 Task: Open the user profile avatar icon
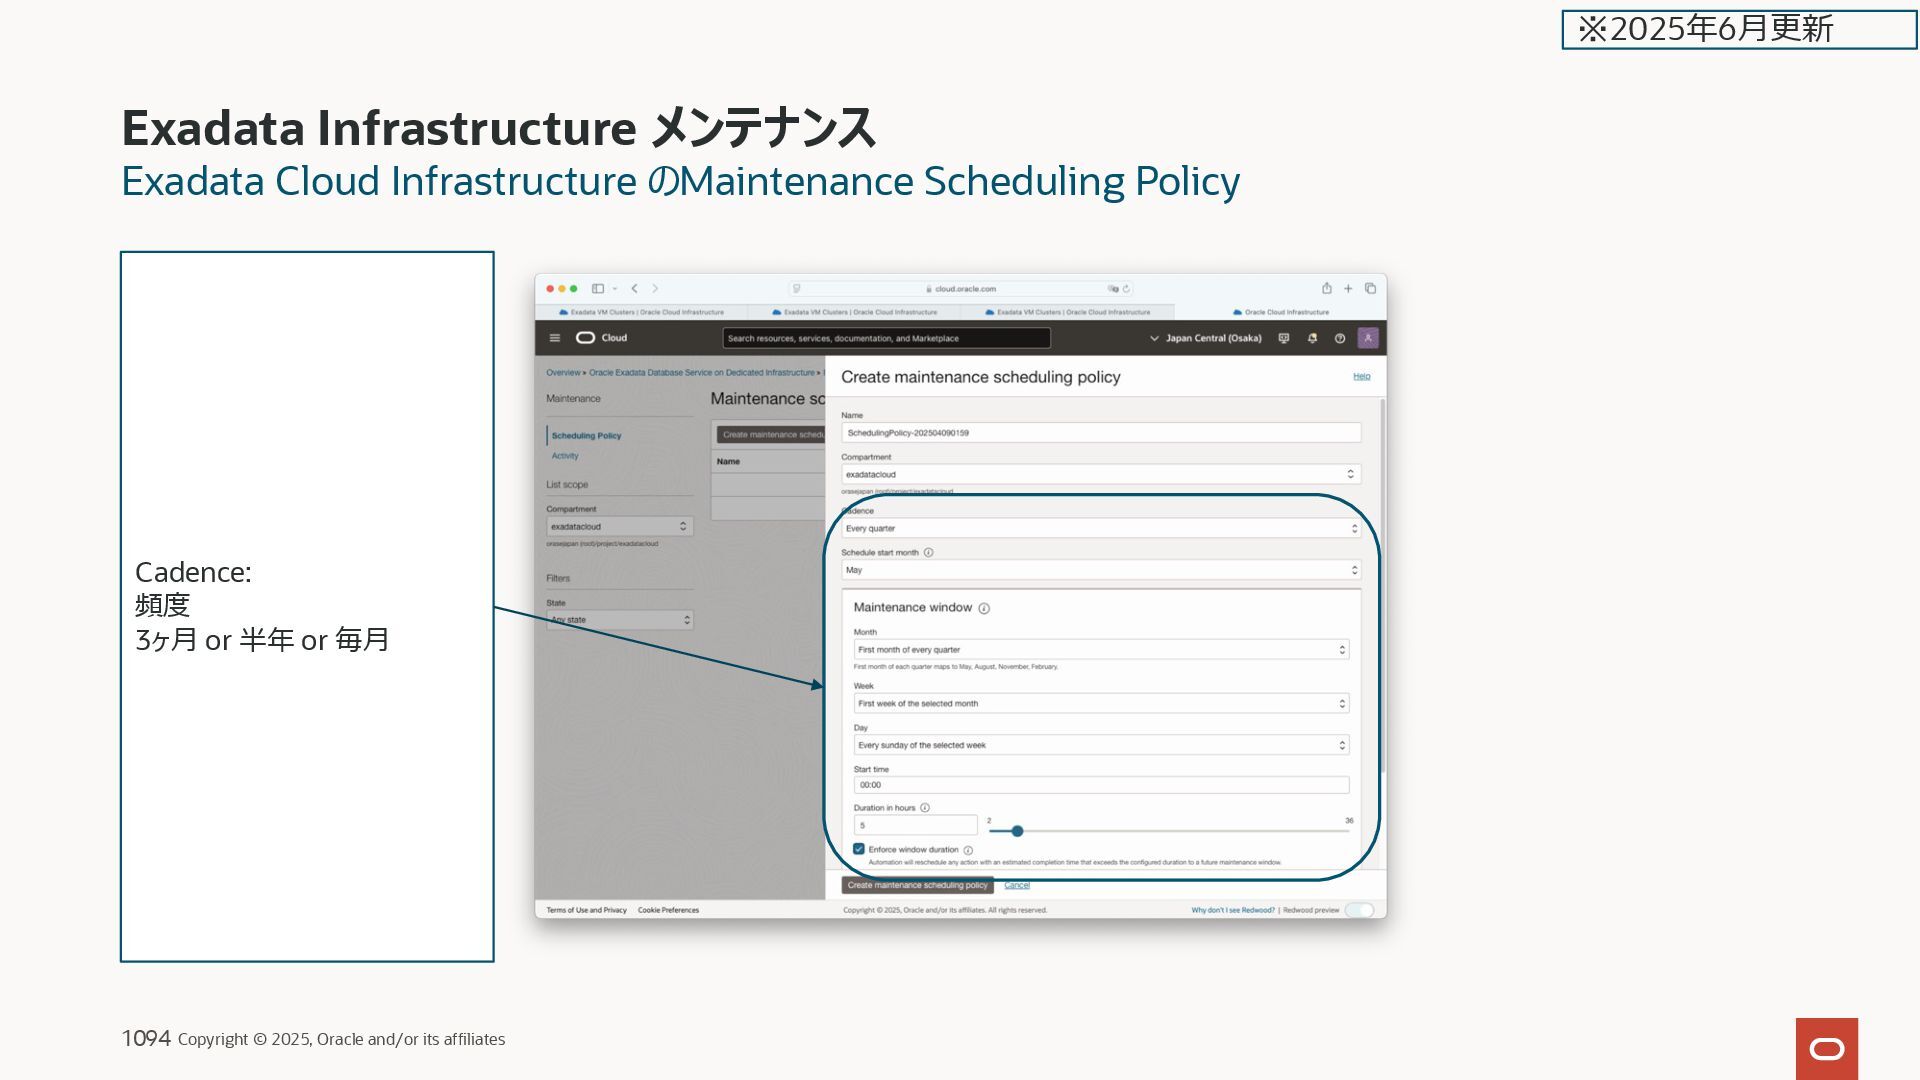point(1368,338)
